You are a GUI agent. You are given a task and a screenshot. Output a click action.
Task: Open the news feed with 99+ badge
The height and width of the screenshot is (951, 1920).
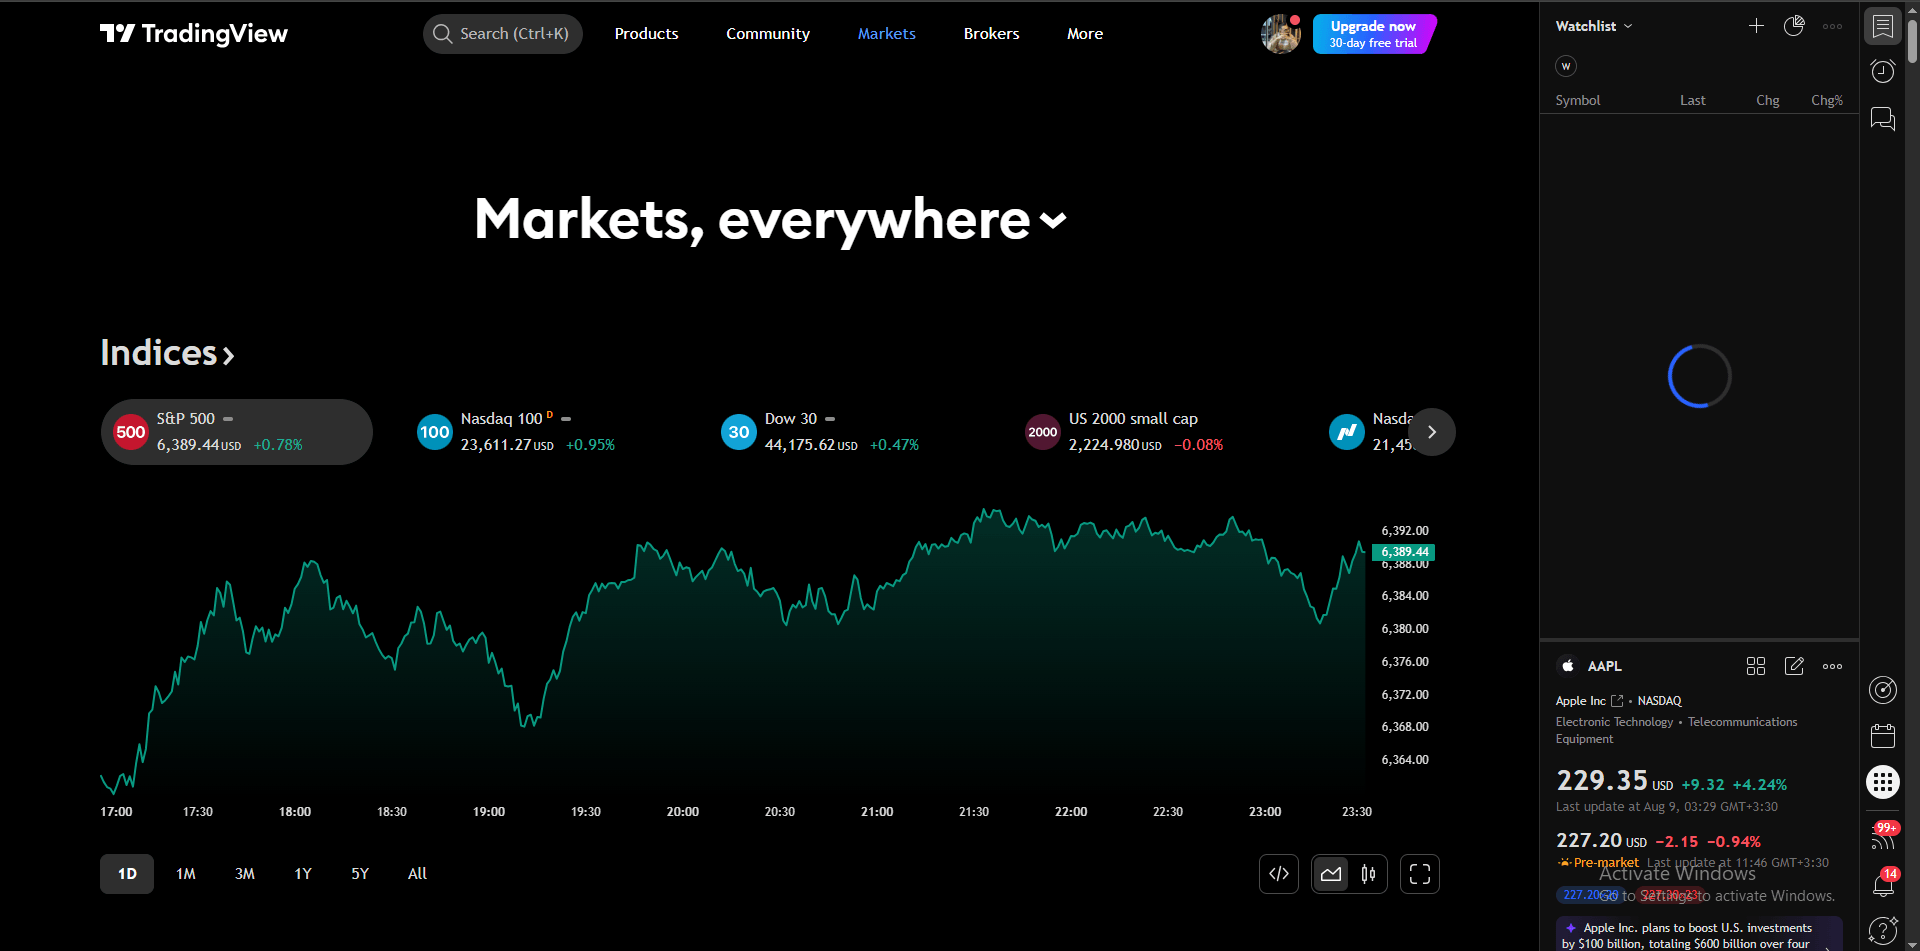coord(1883,836)
